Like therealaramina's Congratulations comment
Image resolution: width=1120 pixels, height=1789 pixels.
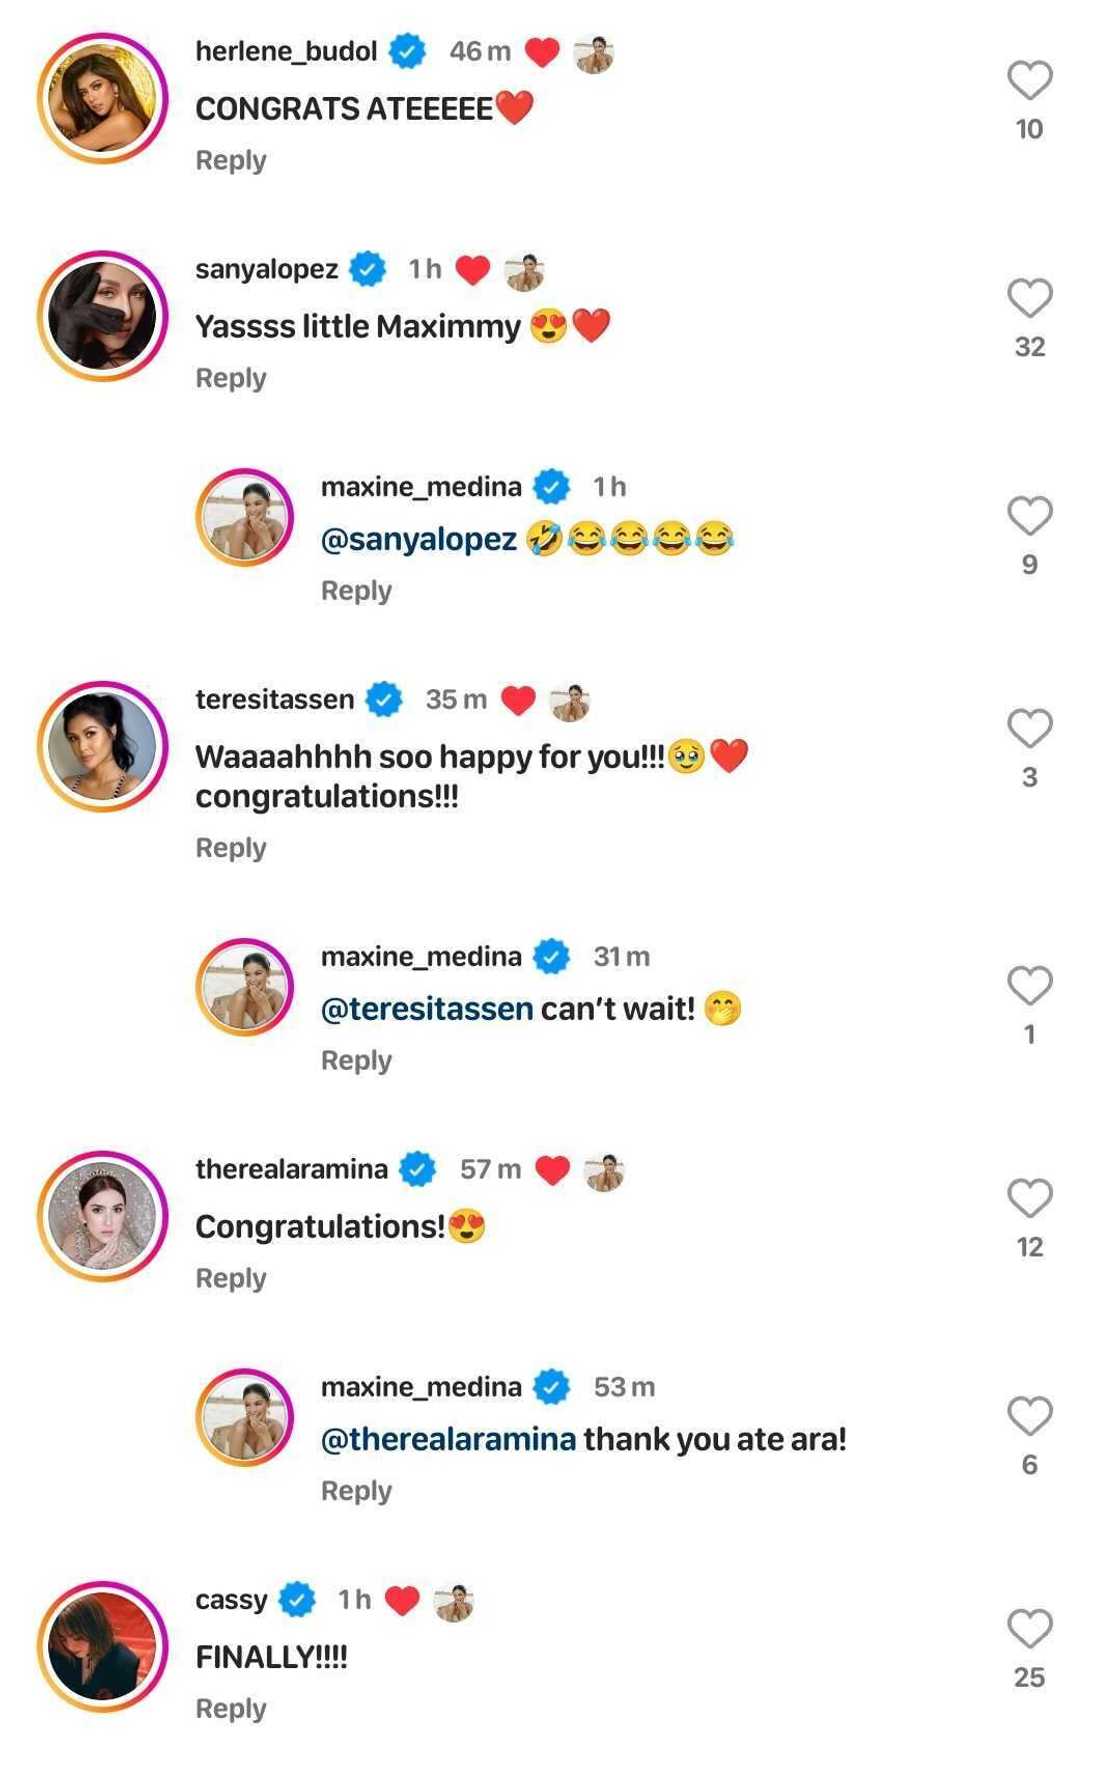coord(1029,1199)
